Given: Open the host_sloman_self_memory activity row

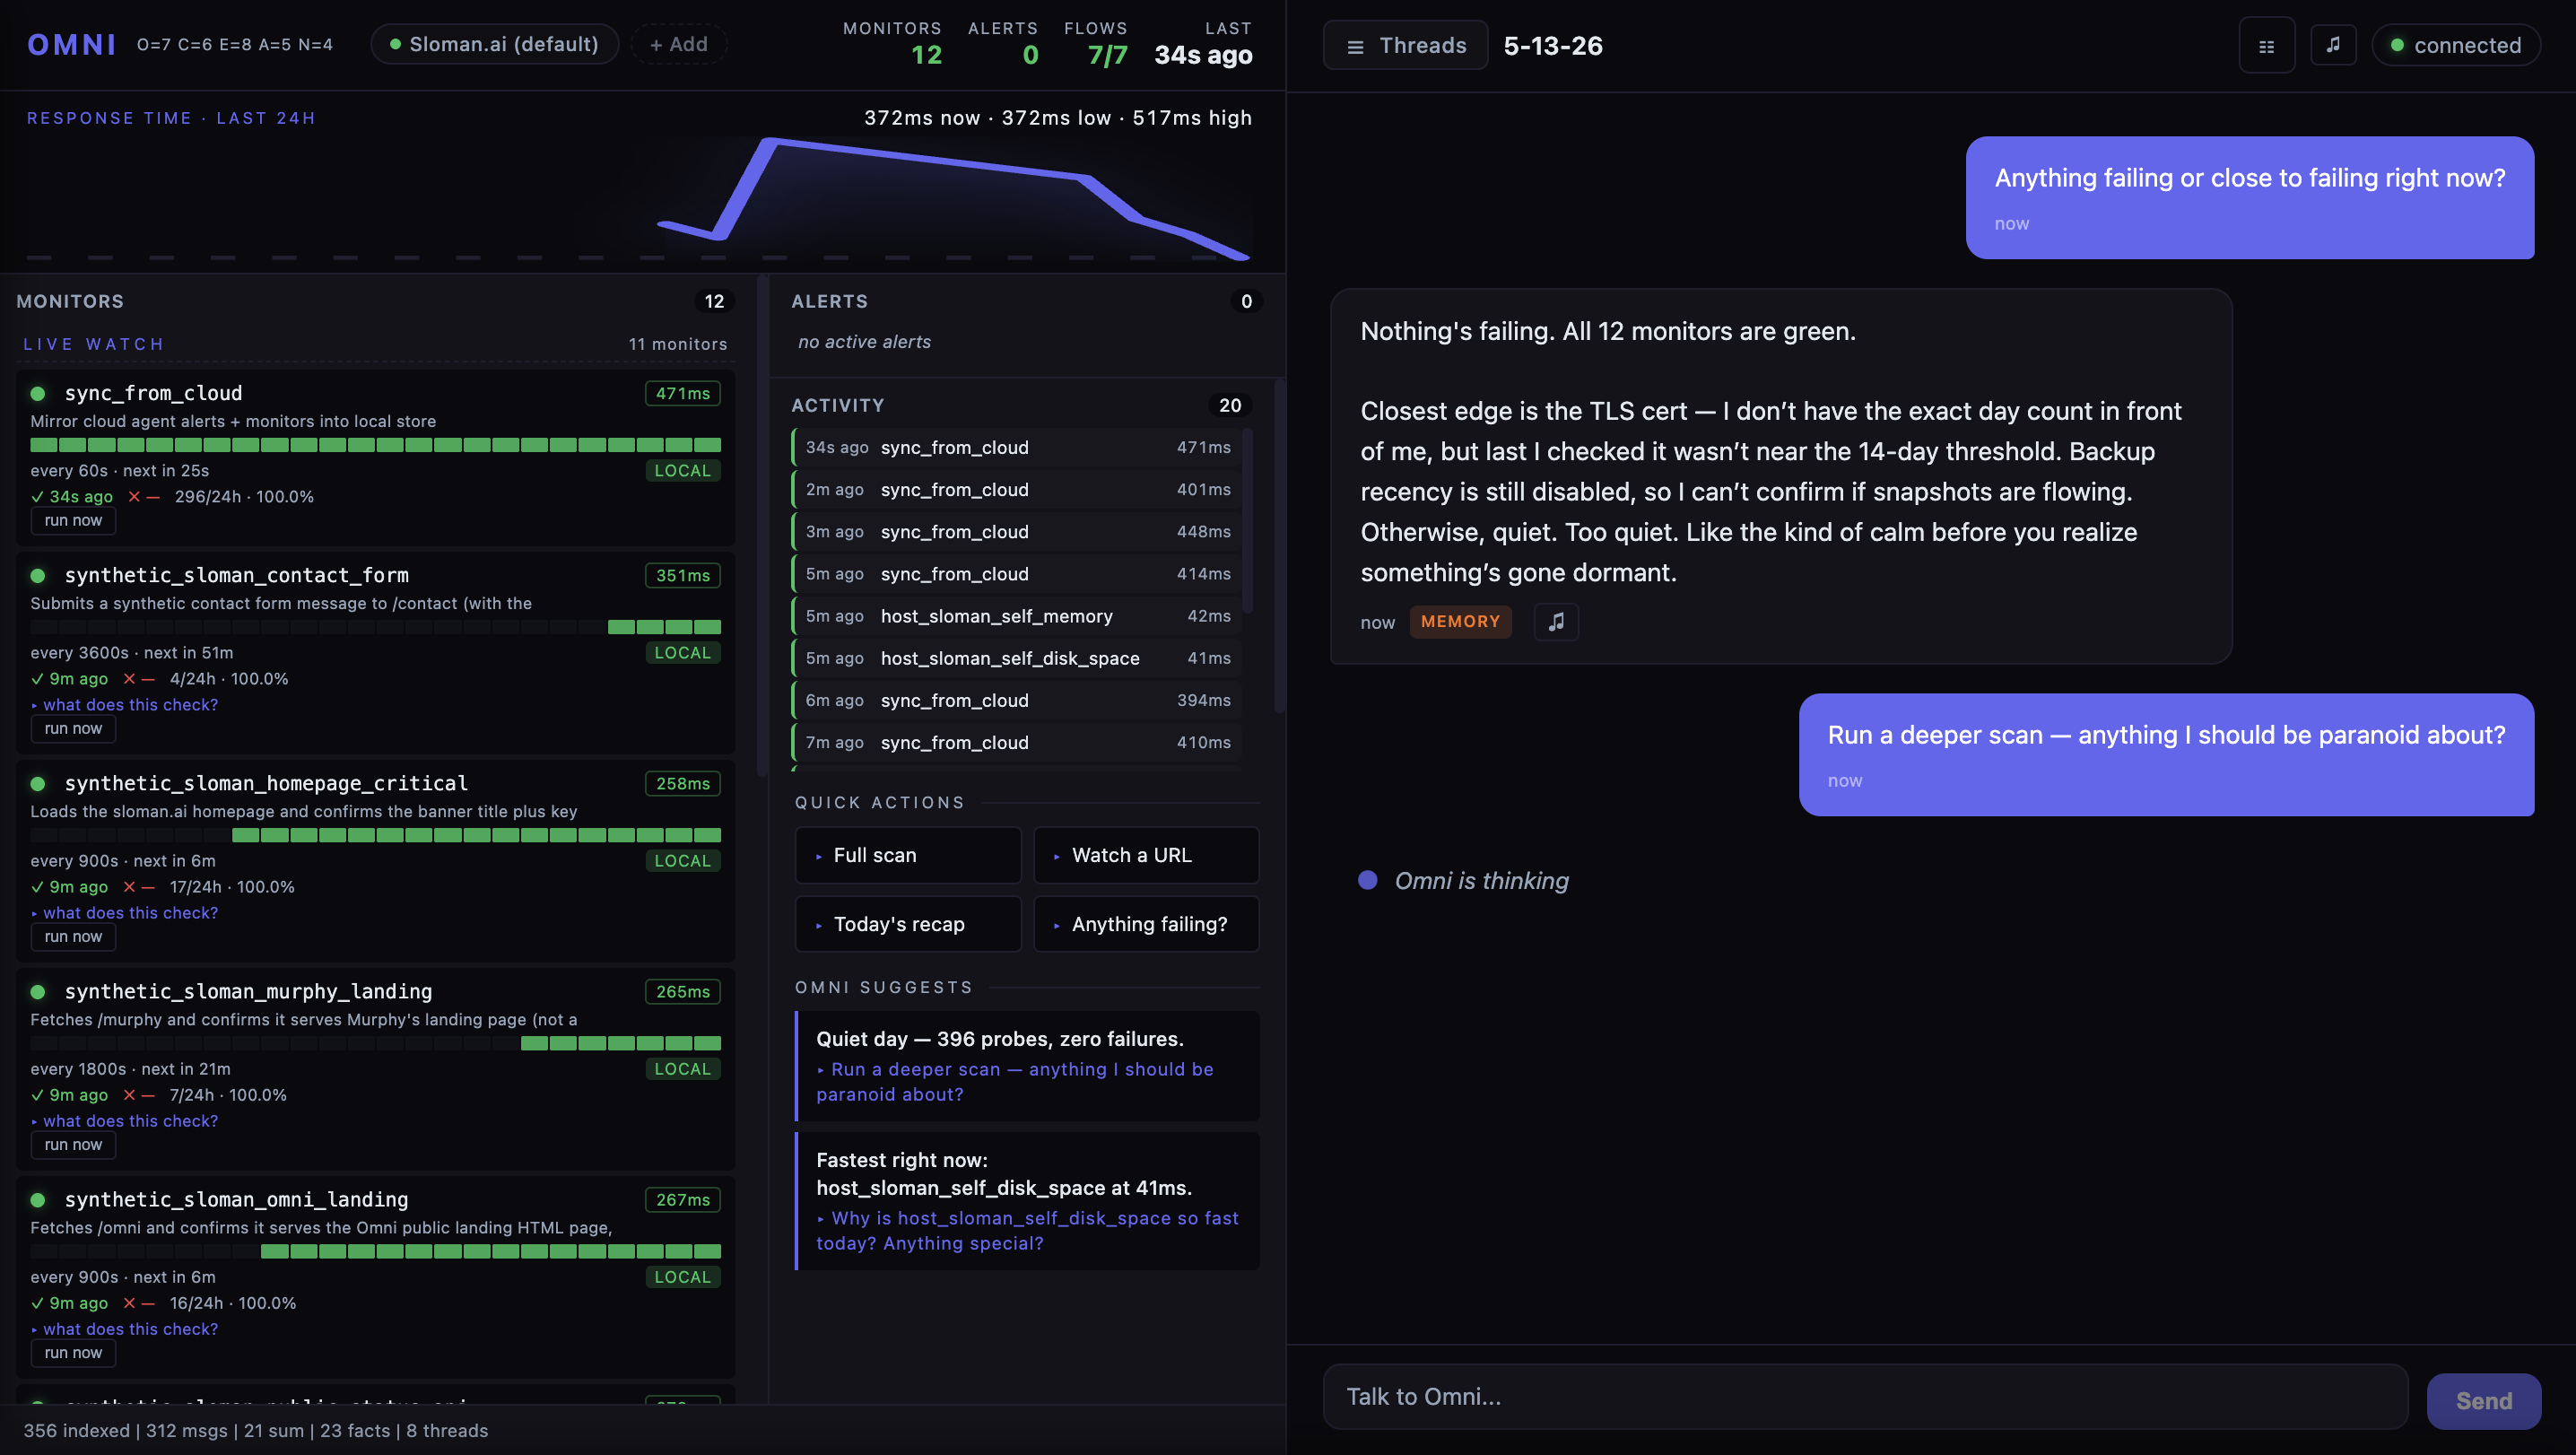Looking at the screenshot, I should pos(1018,616).
